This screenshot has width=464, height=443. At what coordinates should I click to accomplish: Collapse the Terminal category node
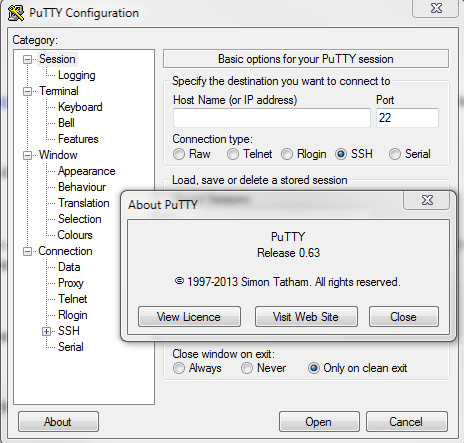27,91
